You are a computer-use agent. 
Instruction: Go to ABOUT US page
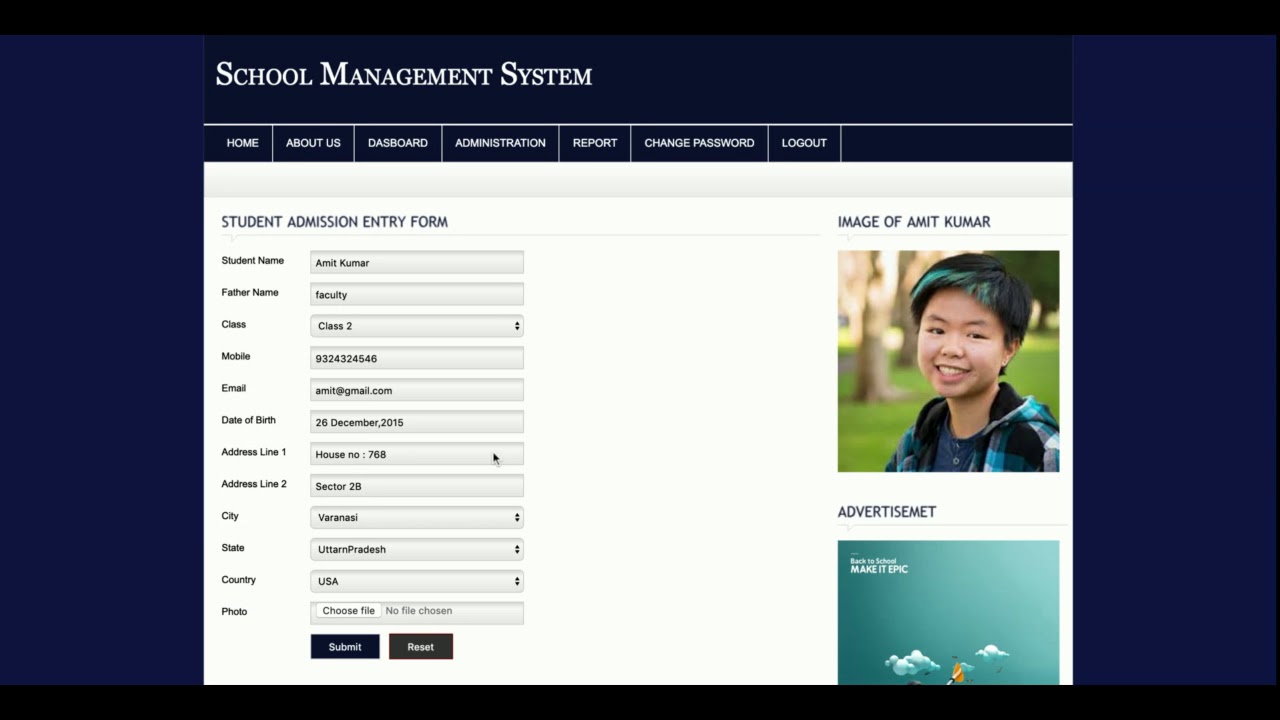point(313,143)
